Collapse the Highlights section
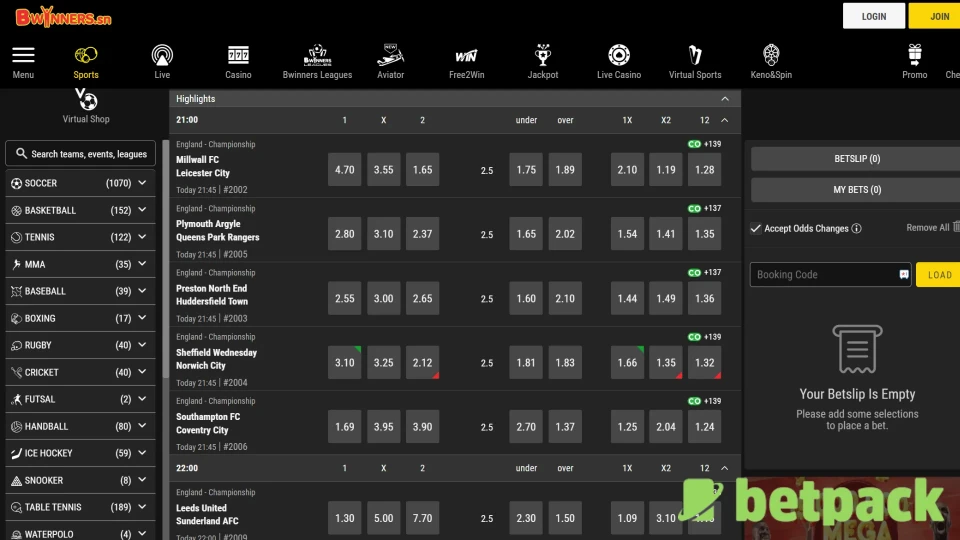The height and width of the screenshot is (540, 960). tap(725, 99)
